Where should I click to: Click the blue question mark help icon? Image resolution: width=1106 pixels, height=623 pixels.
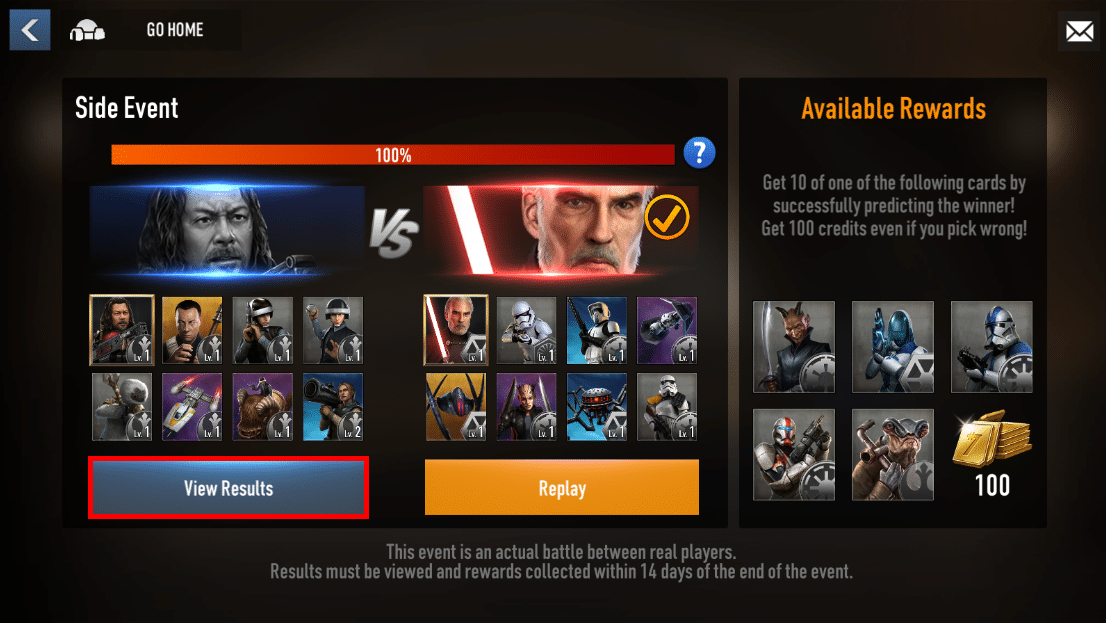point(699,152)
